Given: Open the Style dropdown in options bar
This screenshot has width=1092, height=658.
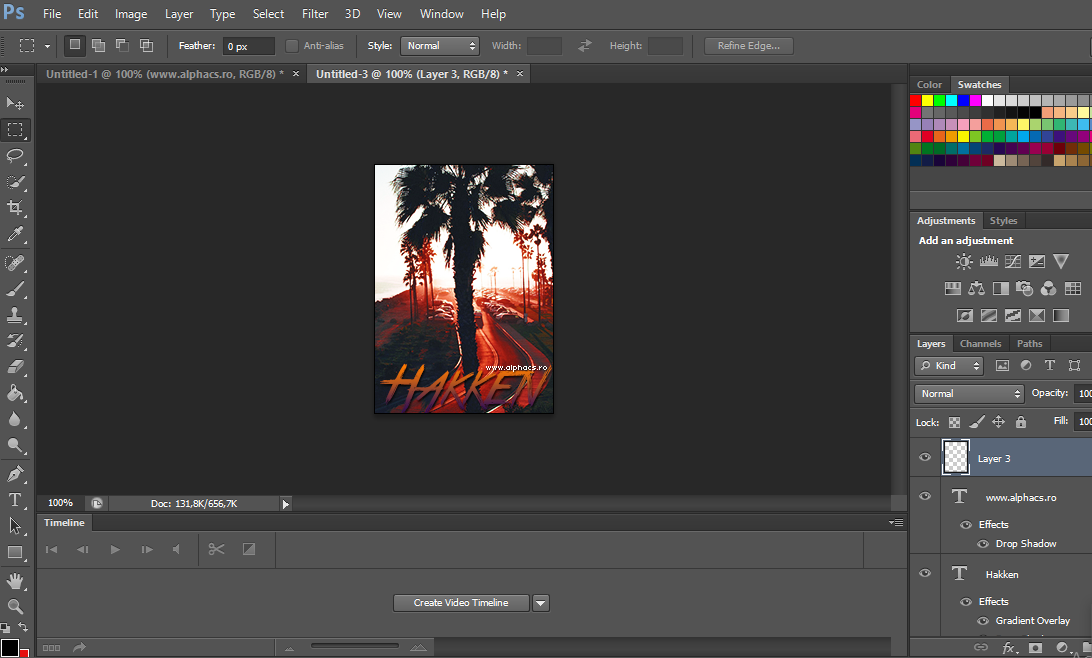Looking at the screenshot, I should point(440,46).
